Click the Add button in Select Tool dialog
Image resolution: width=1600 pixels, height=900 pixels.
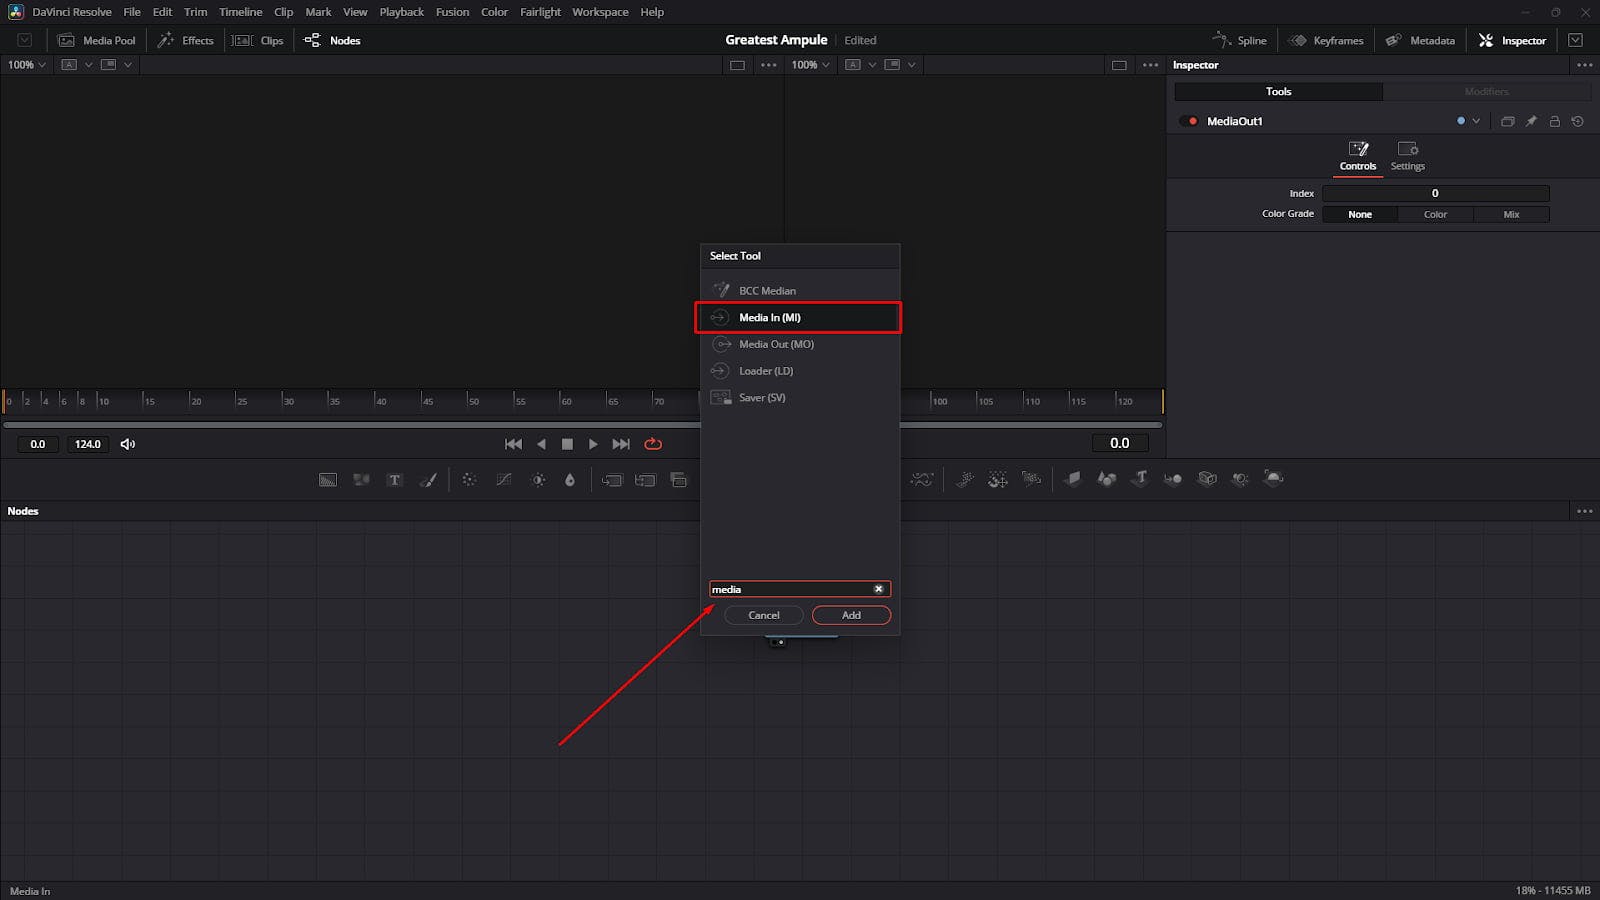coord(850,614)
